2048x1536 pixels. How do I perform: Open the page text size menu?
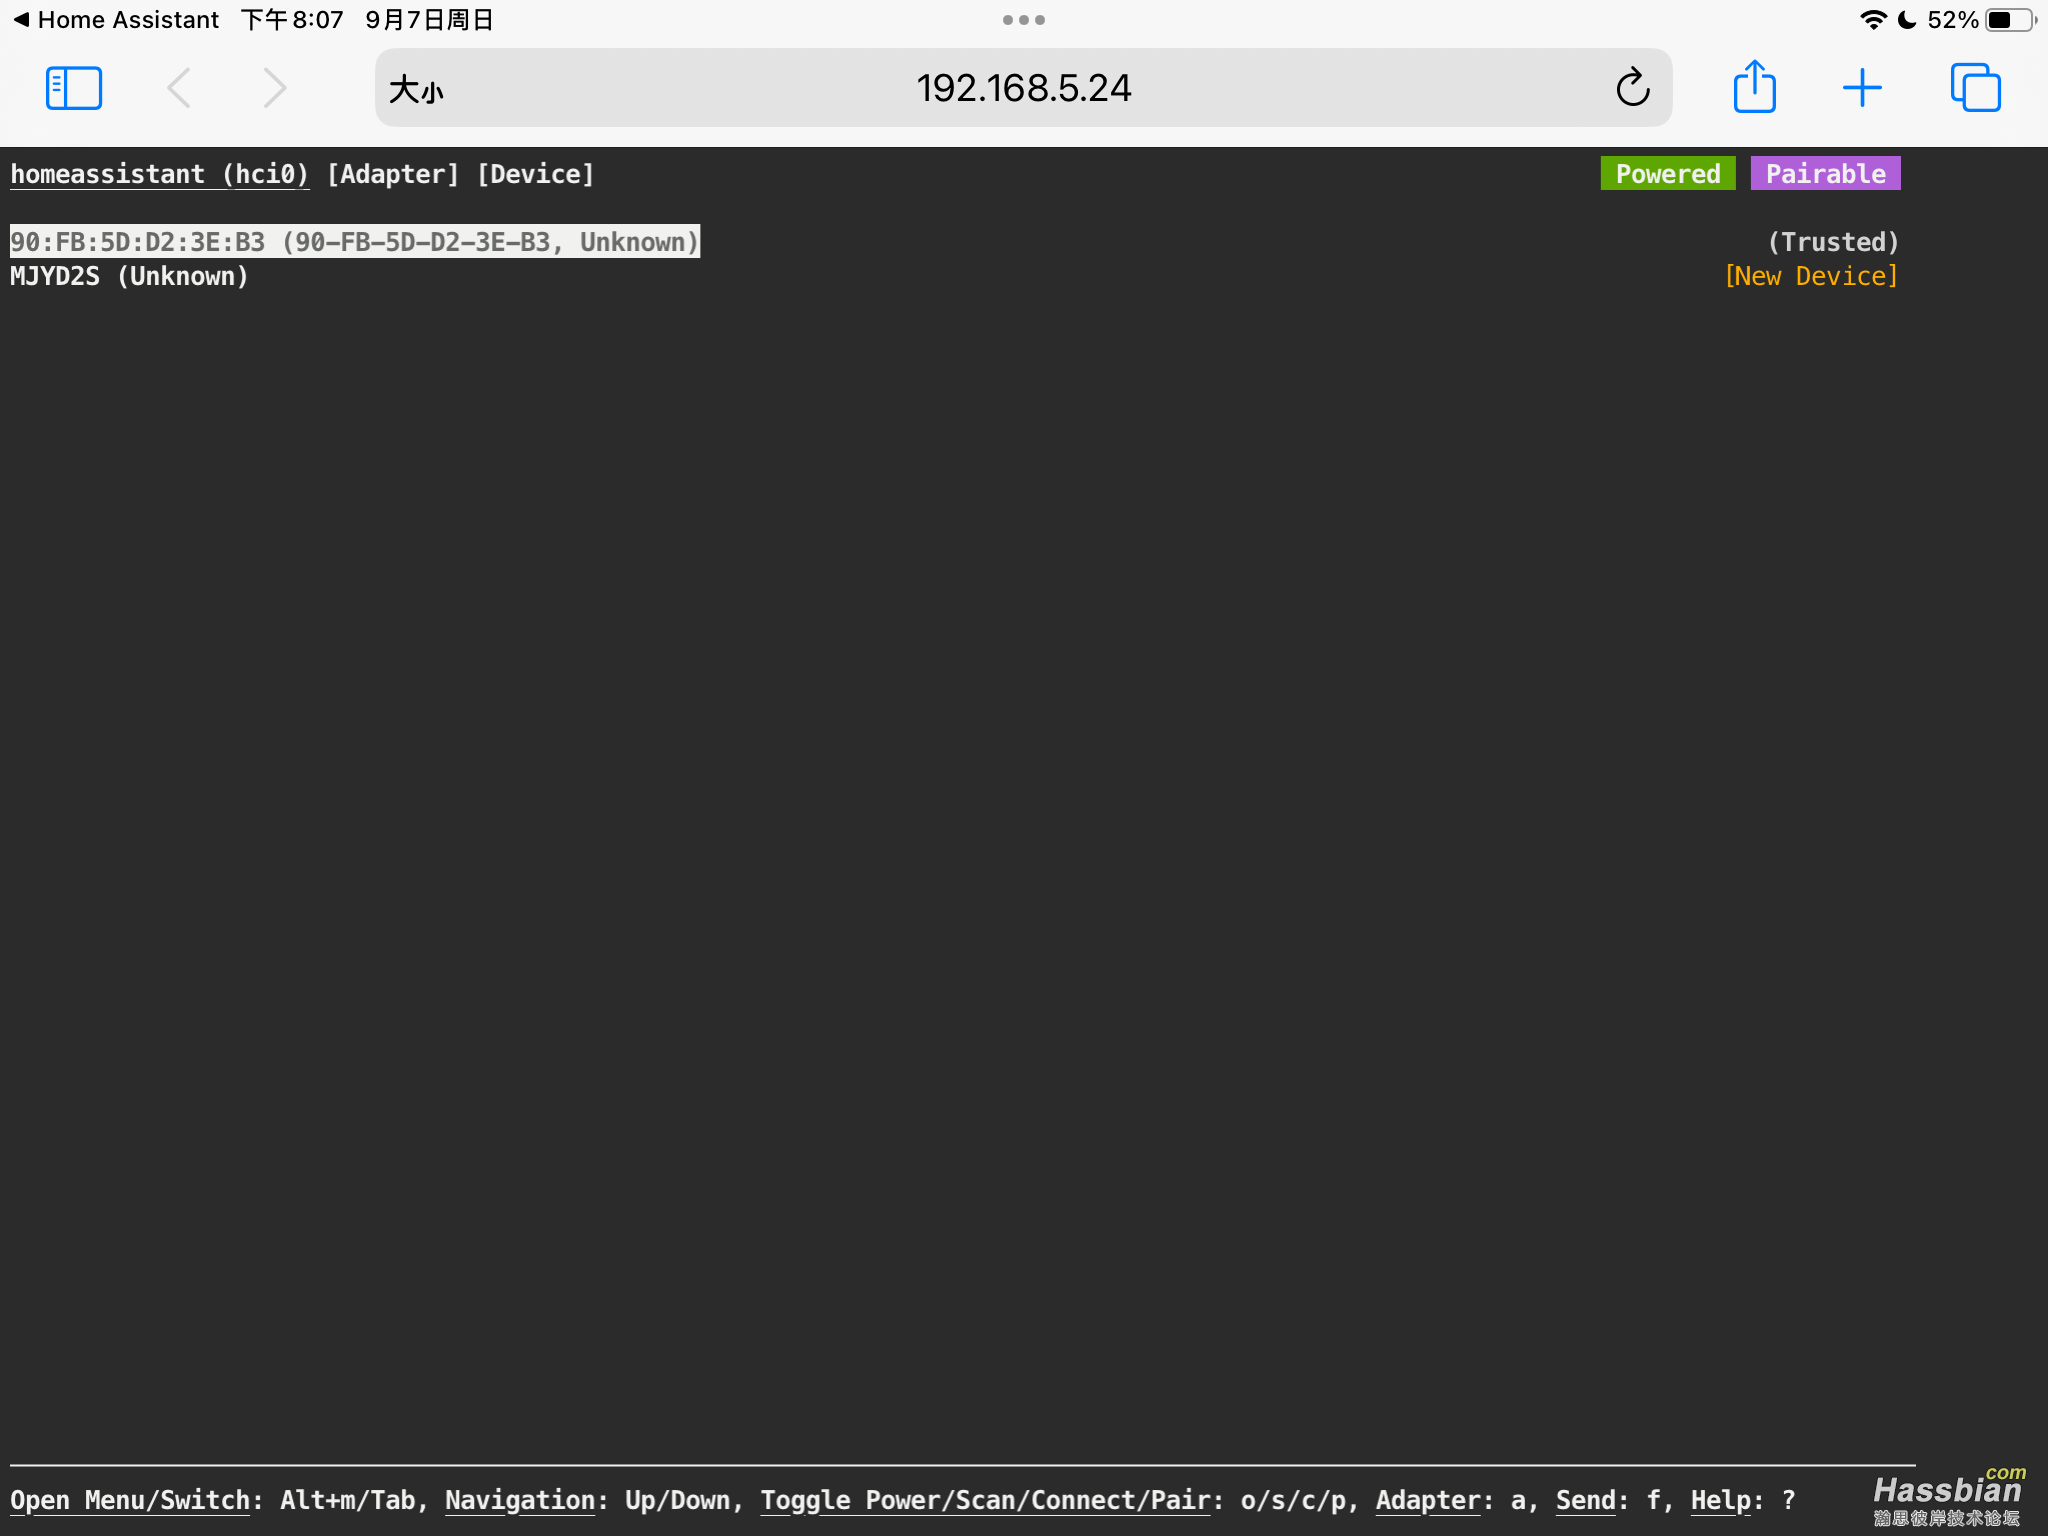click(416, 89)
